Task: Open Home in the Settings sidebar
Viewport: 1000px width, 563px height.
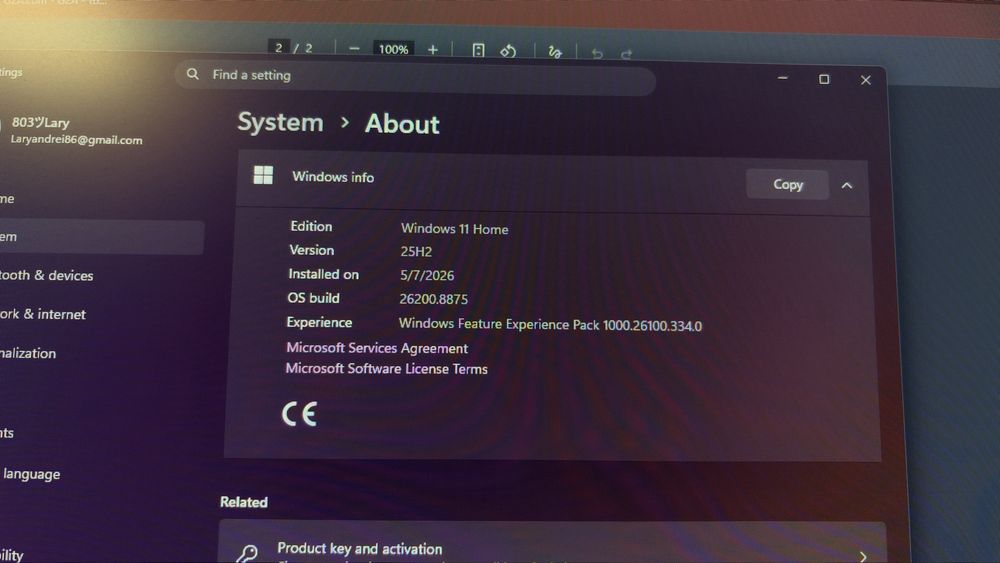Action: (x=8, y=199)
